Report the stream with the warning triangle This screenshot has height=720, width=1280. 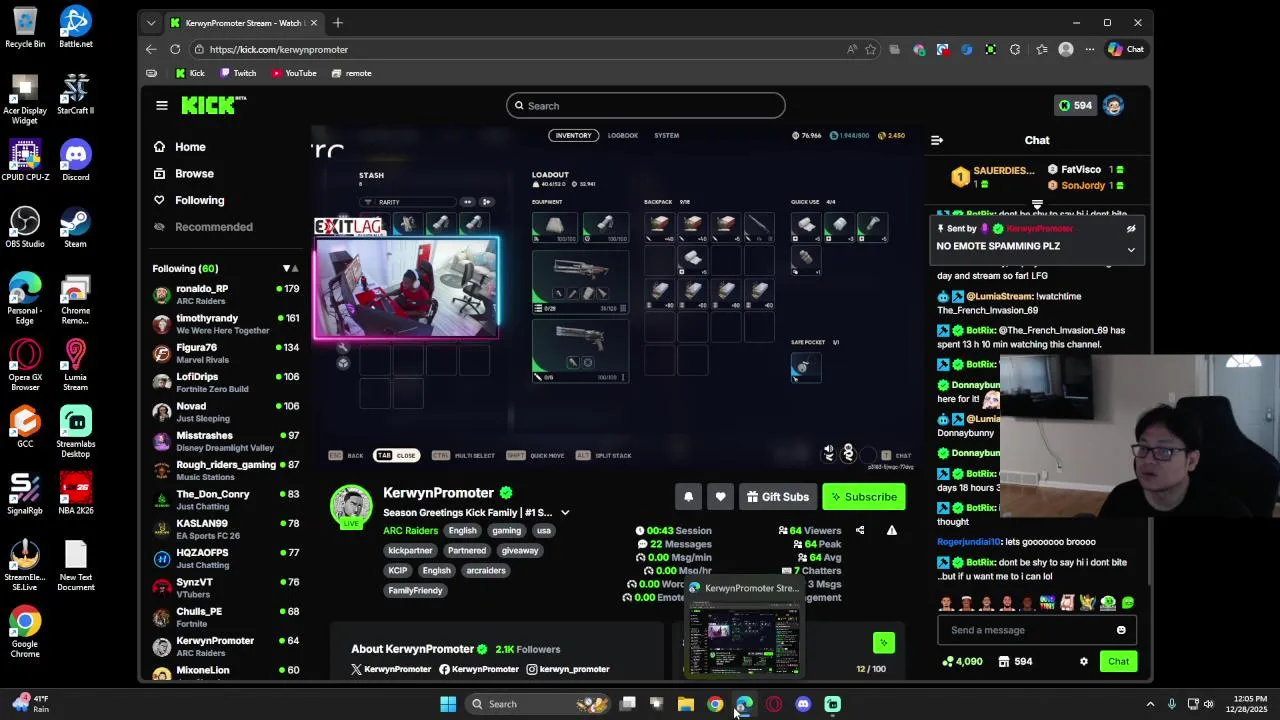click(892, 530)
